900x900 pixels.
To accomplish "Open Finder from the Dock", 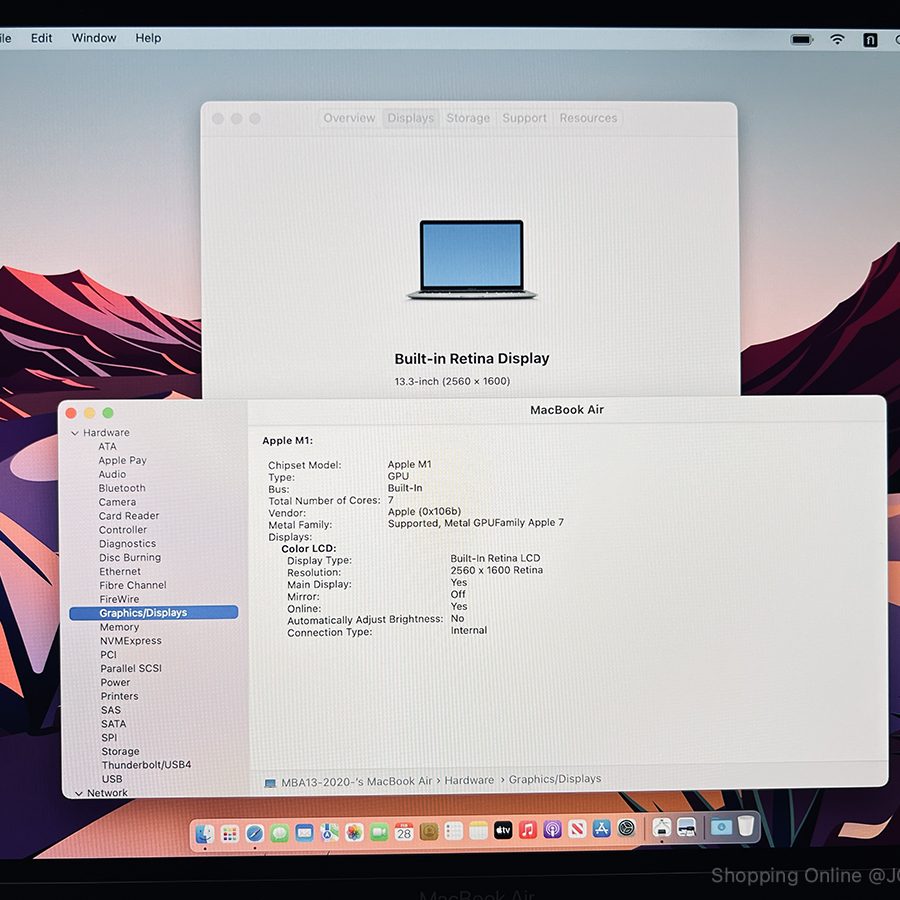I will click(204, 833).
